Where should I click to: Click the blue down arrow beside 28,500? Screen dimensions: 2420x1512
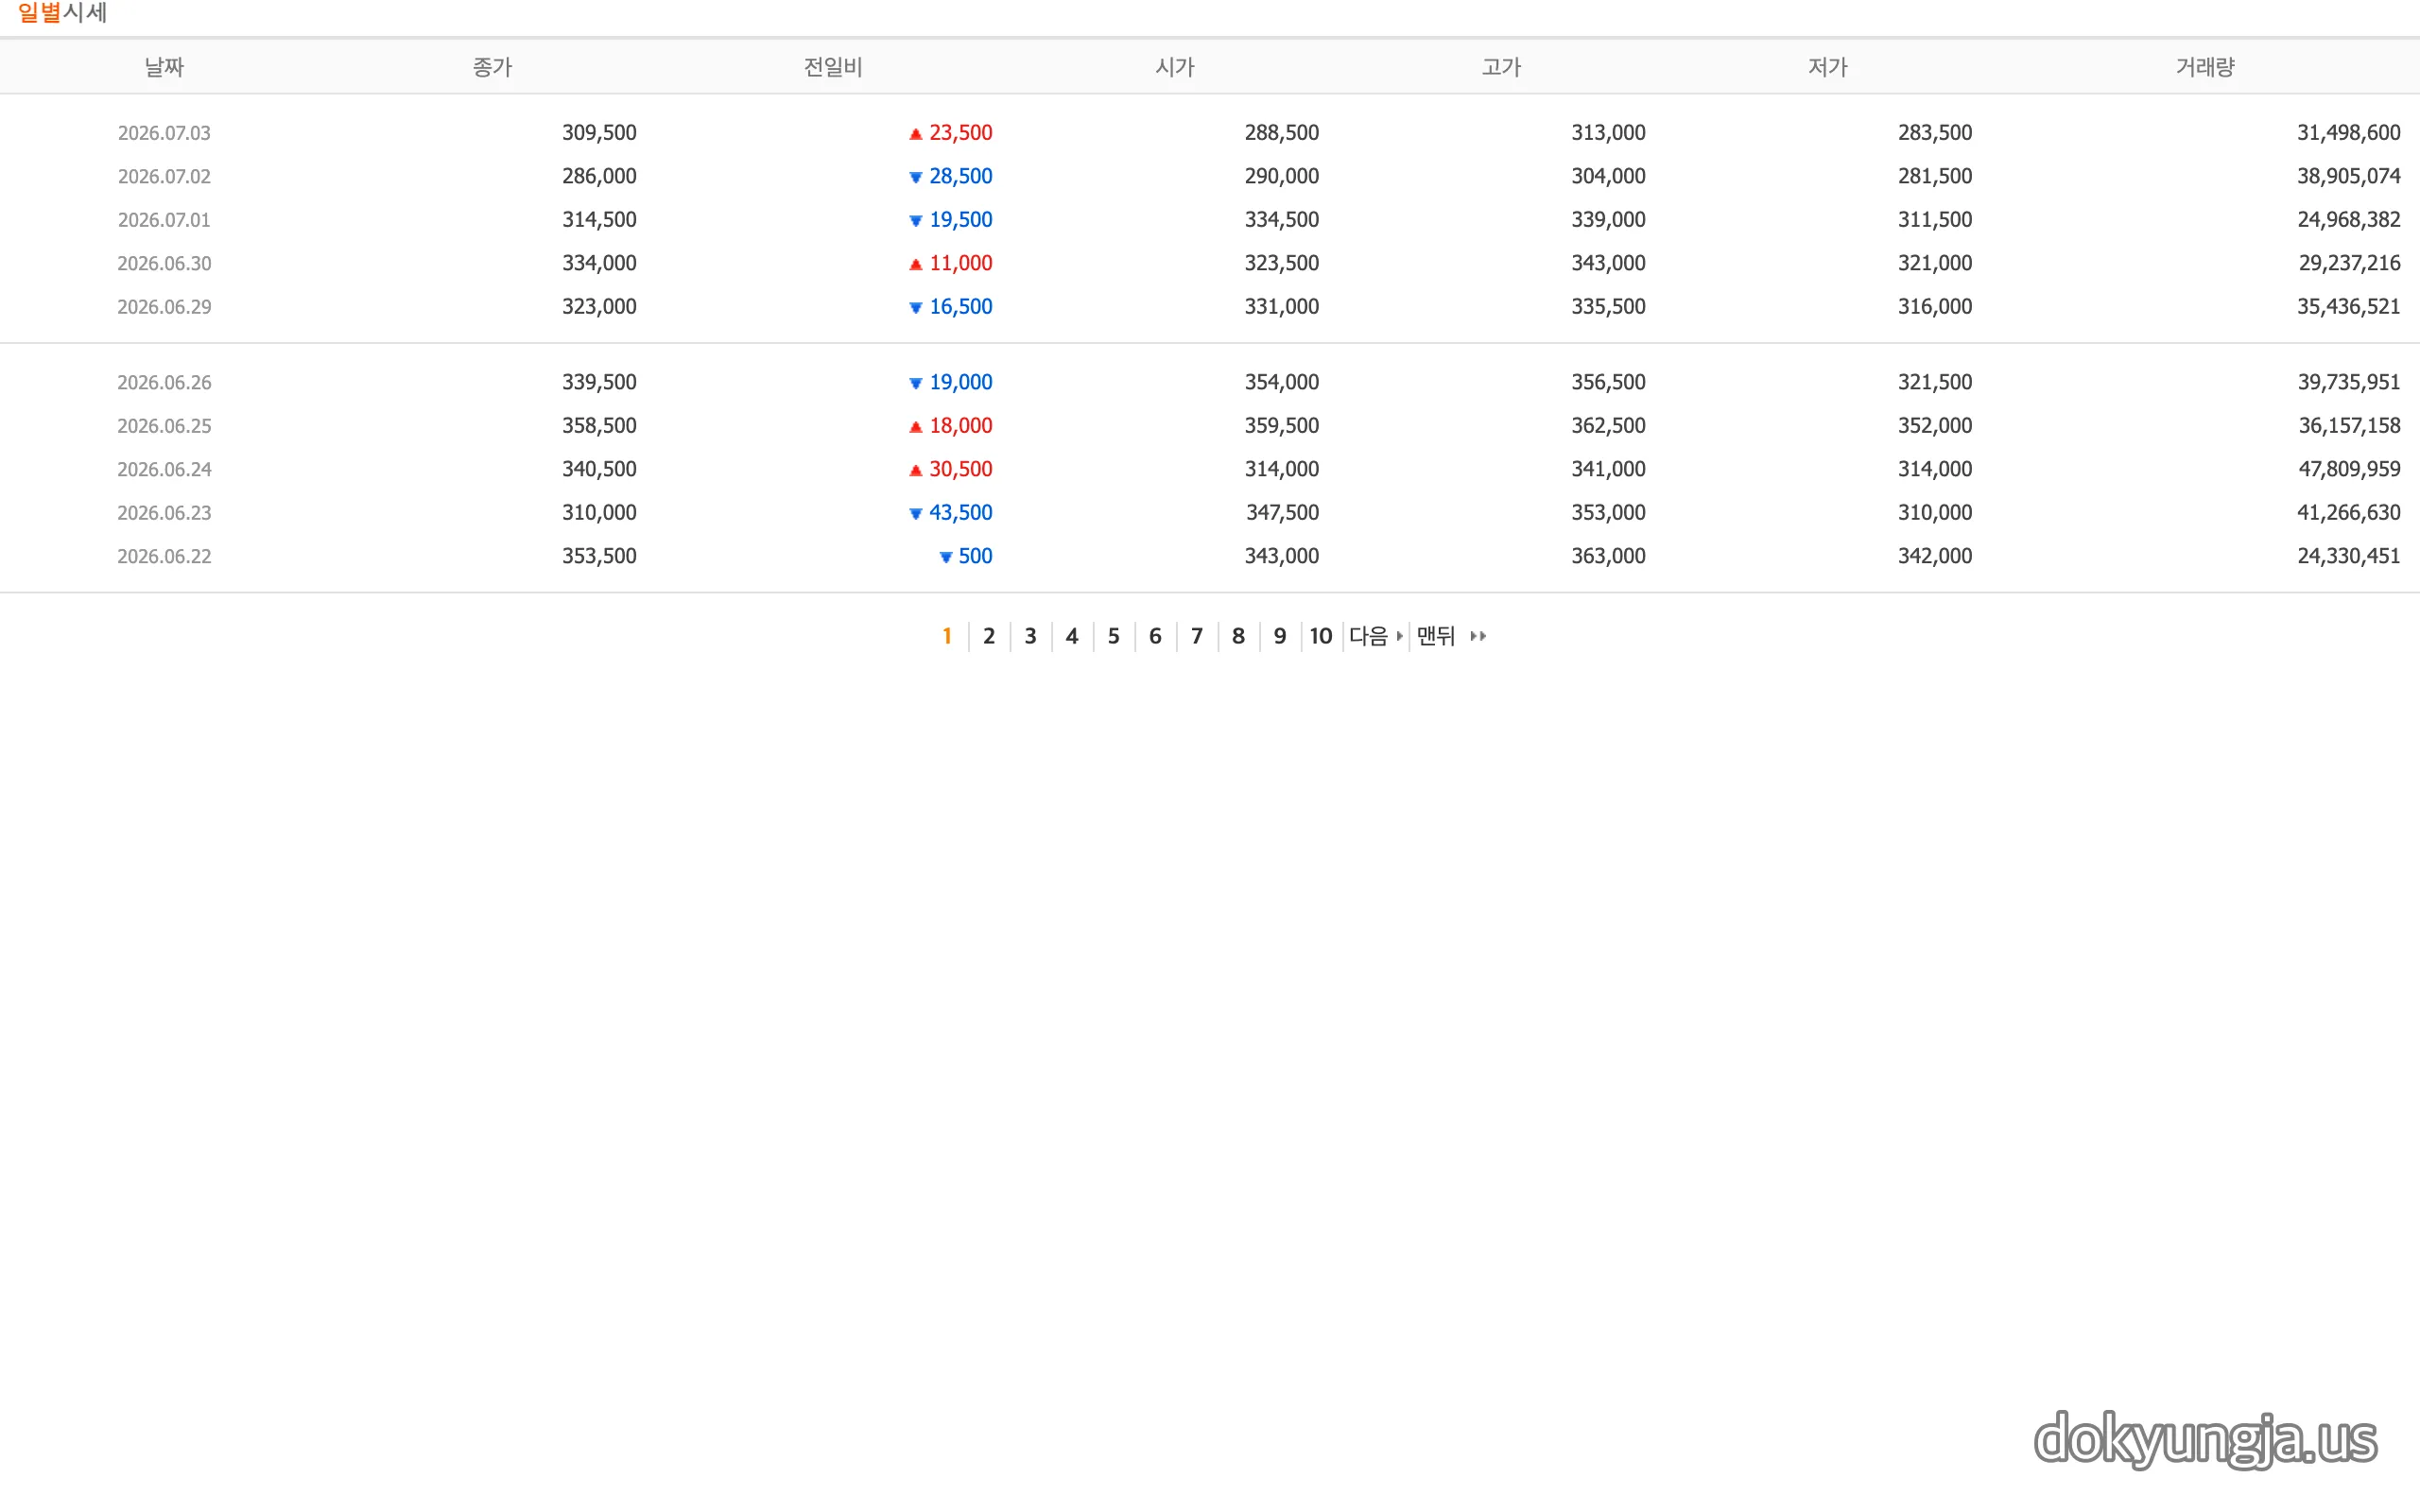pyautogui.click(x=915, y=178)
